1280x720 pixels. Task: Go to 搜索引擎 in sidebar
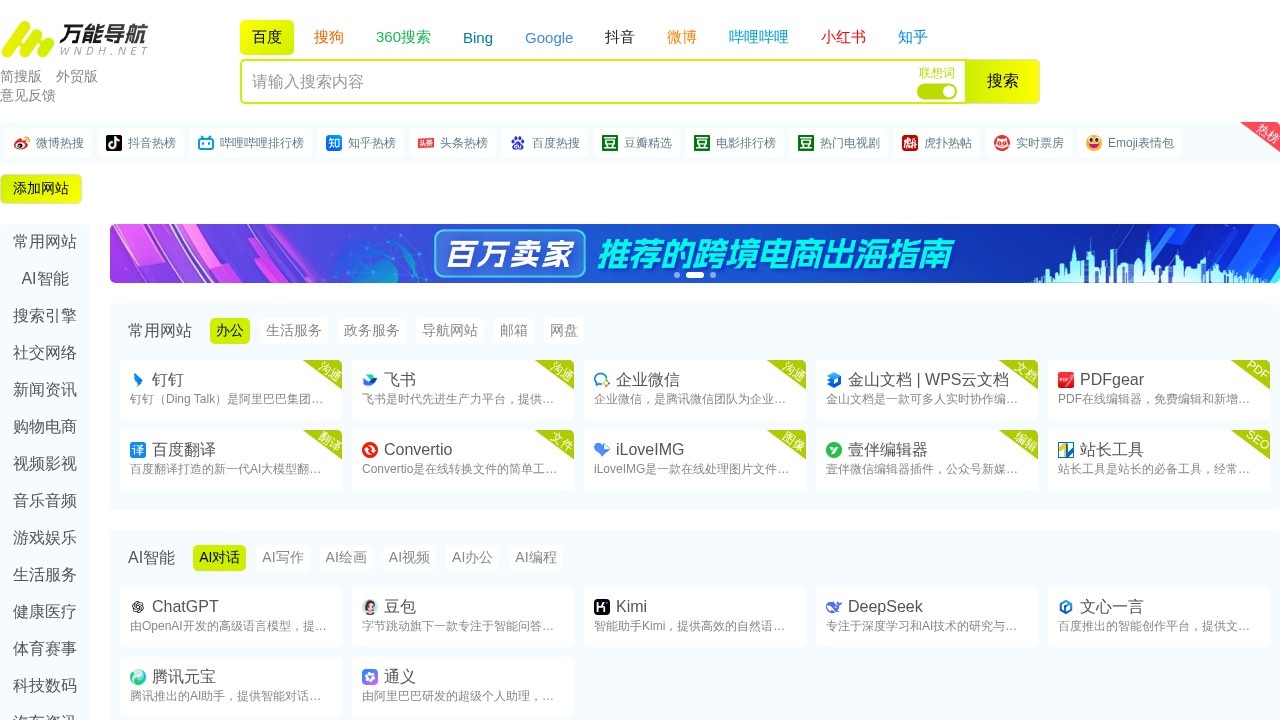[x=45, y=316]
